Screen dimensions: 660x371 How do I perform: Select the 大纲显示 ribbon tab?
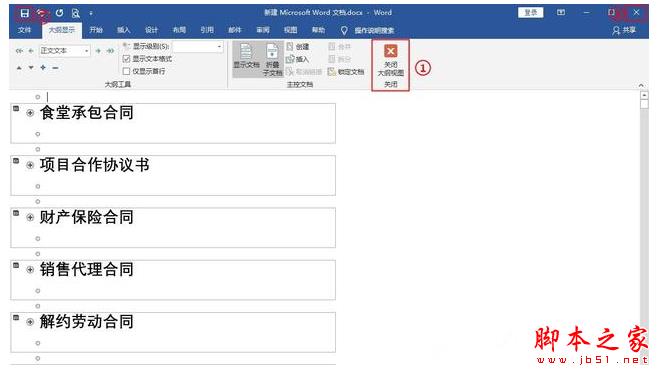(x=61, y=30)
